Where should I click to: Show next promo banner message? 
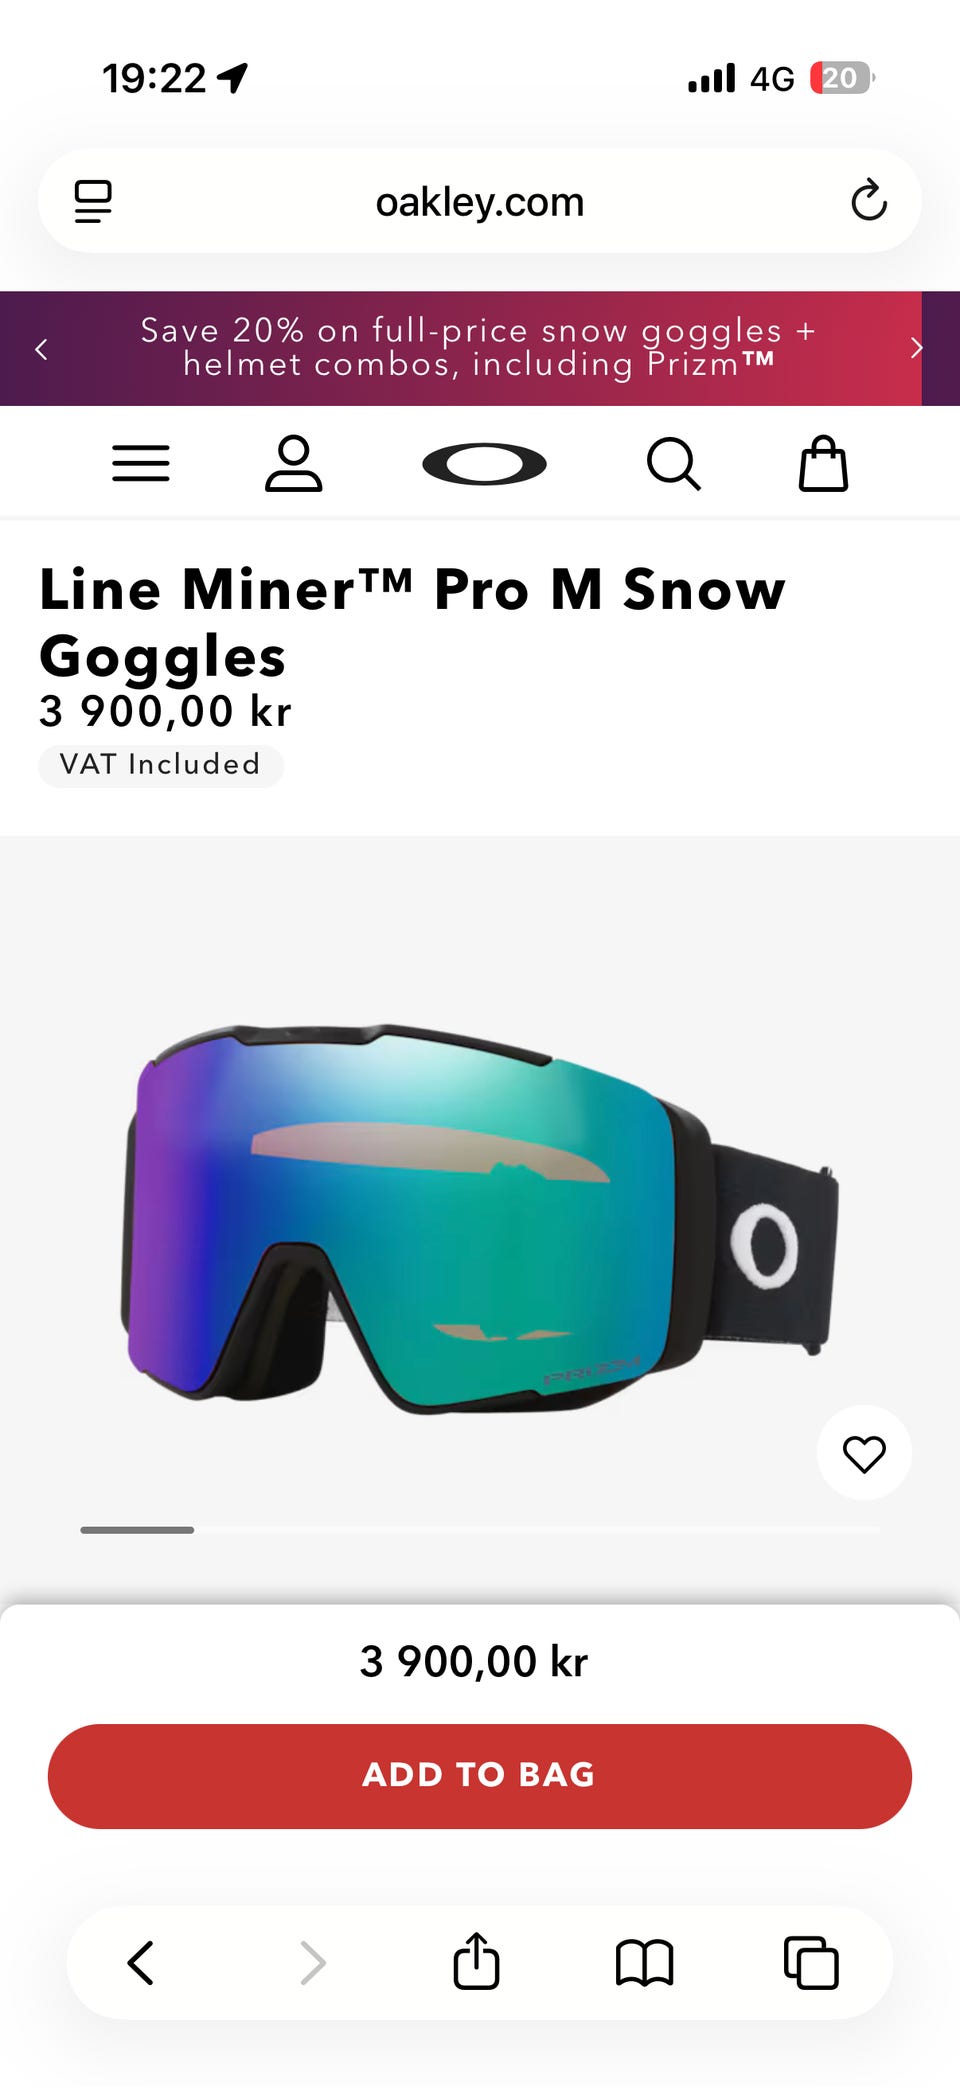click(x=916, y=348)
